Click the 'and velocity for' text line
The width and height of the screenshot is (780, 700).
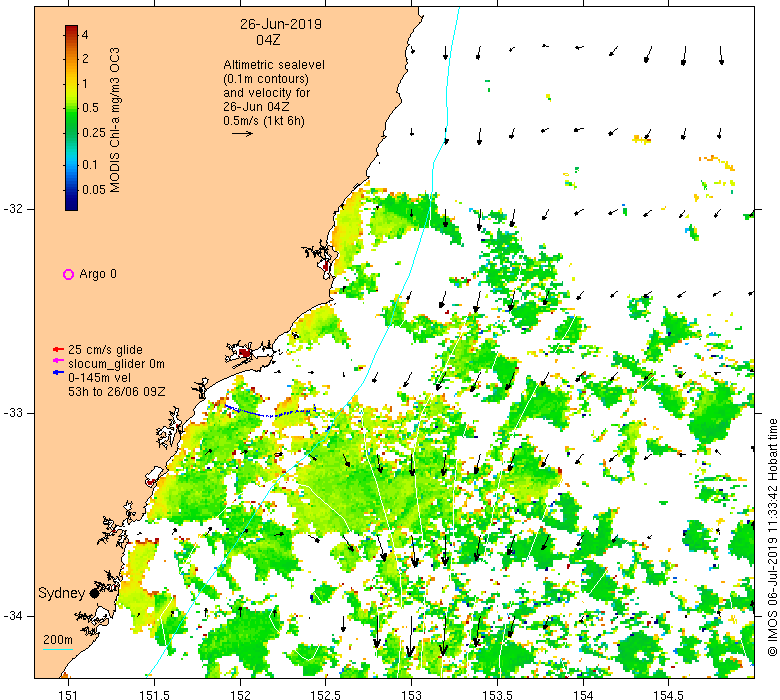tap(267, 93)
